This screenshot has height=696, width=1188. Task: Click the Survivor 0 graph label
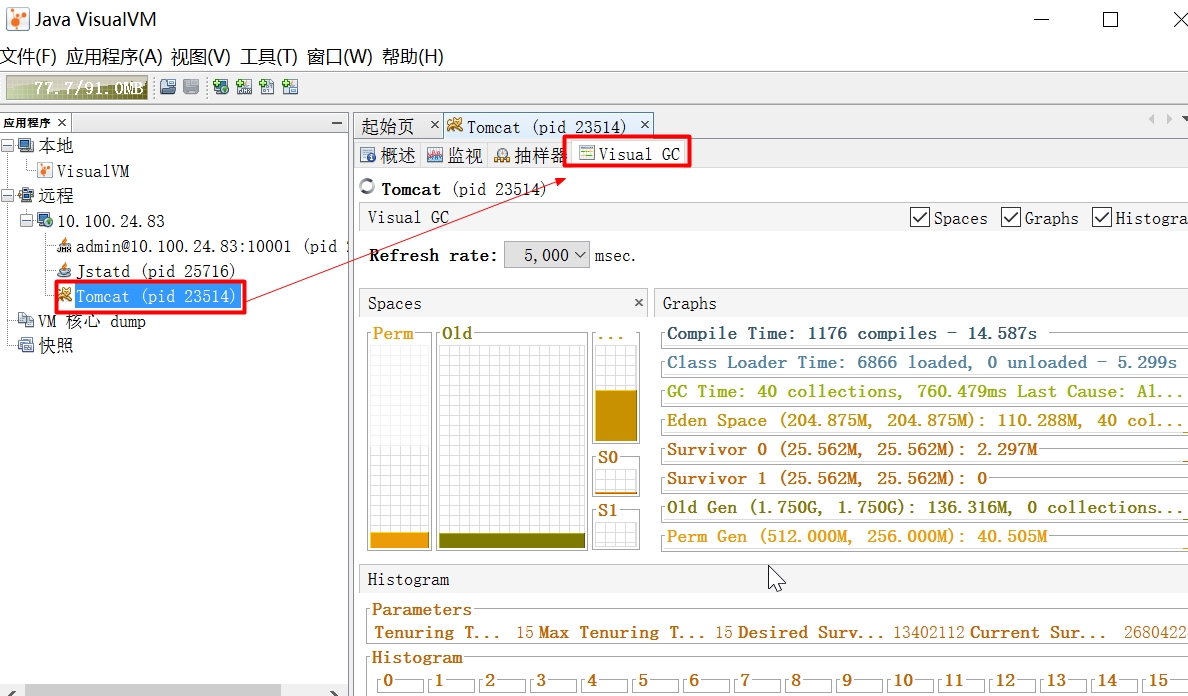coord(852,449)
